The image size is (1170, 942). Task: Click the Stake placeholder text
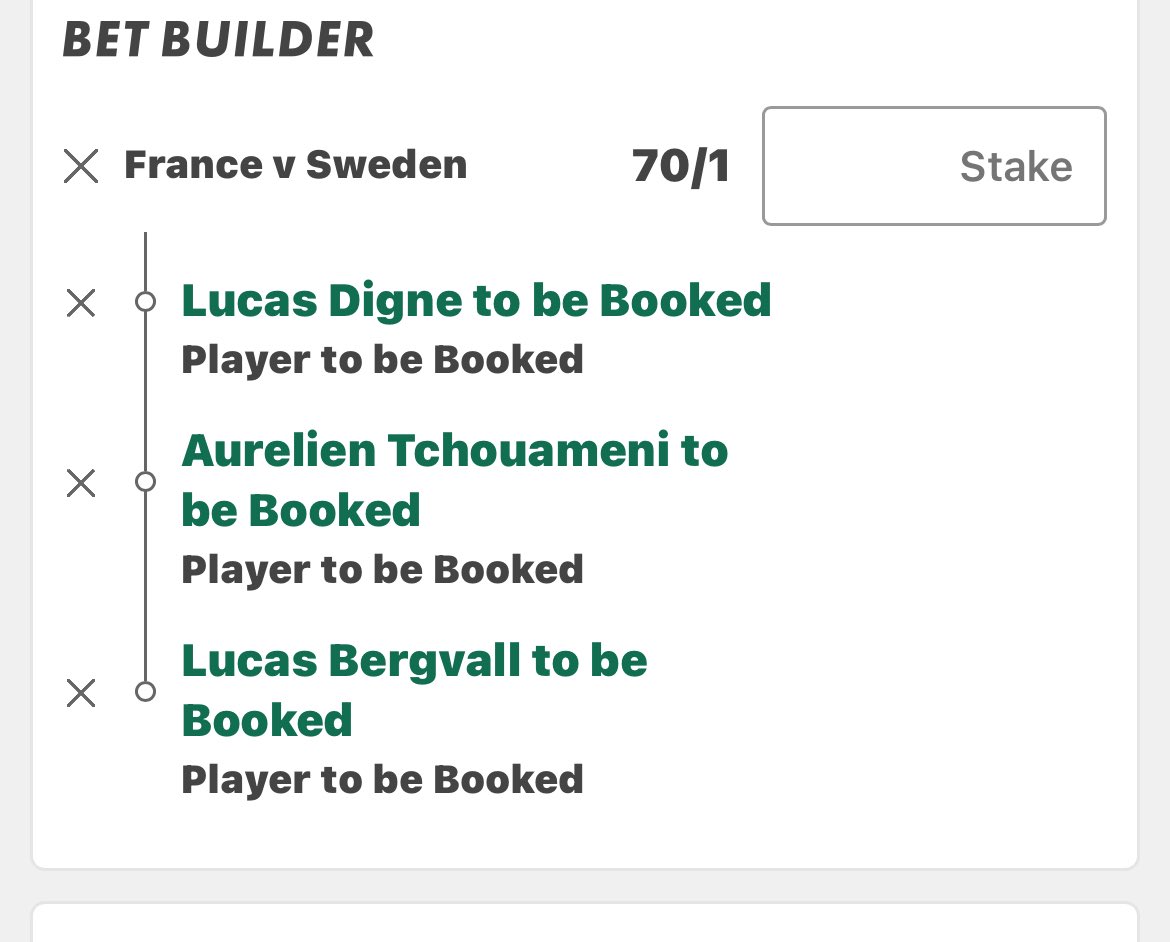(x=1016, y=166)
